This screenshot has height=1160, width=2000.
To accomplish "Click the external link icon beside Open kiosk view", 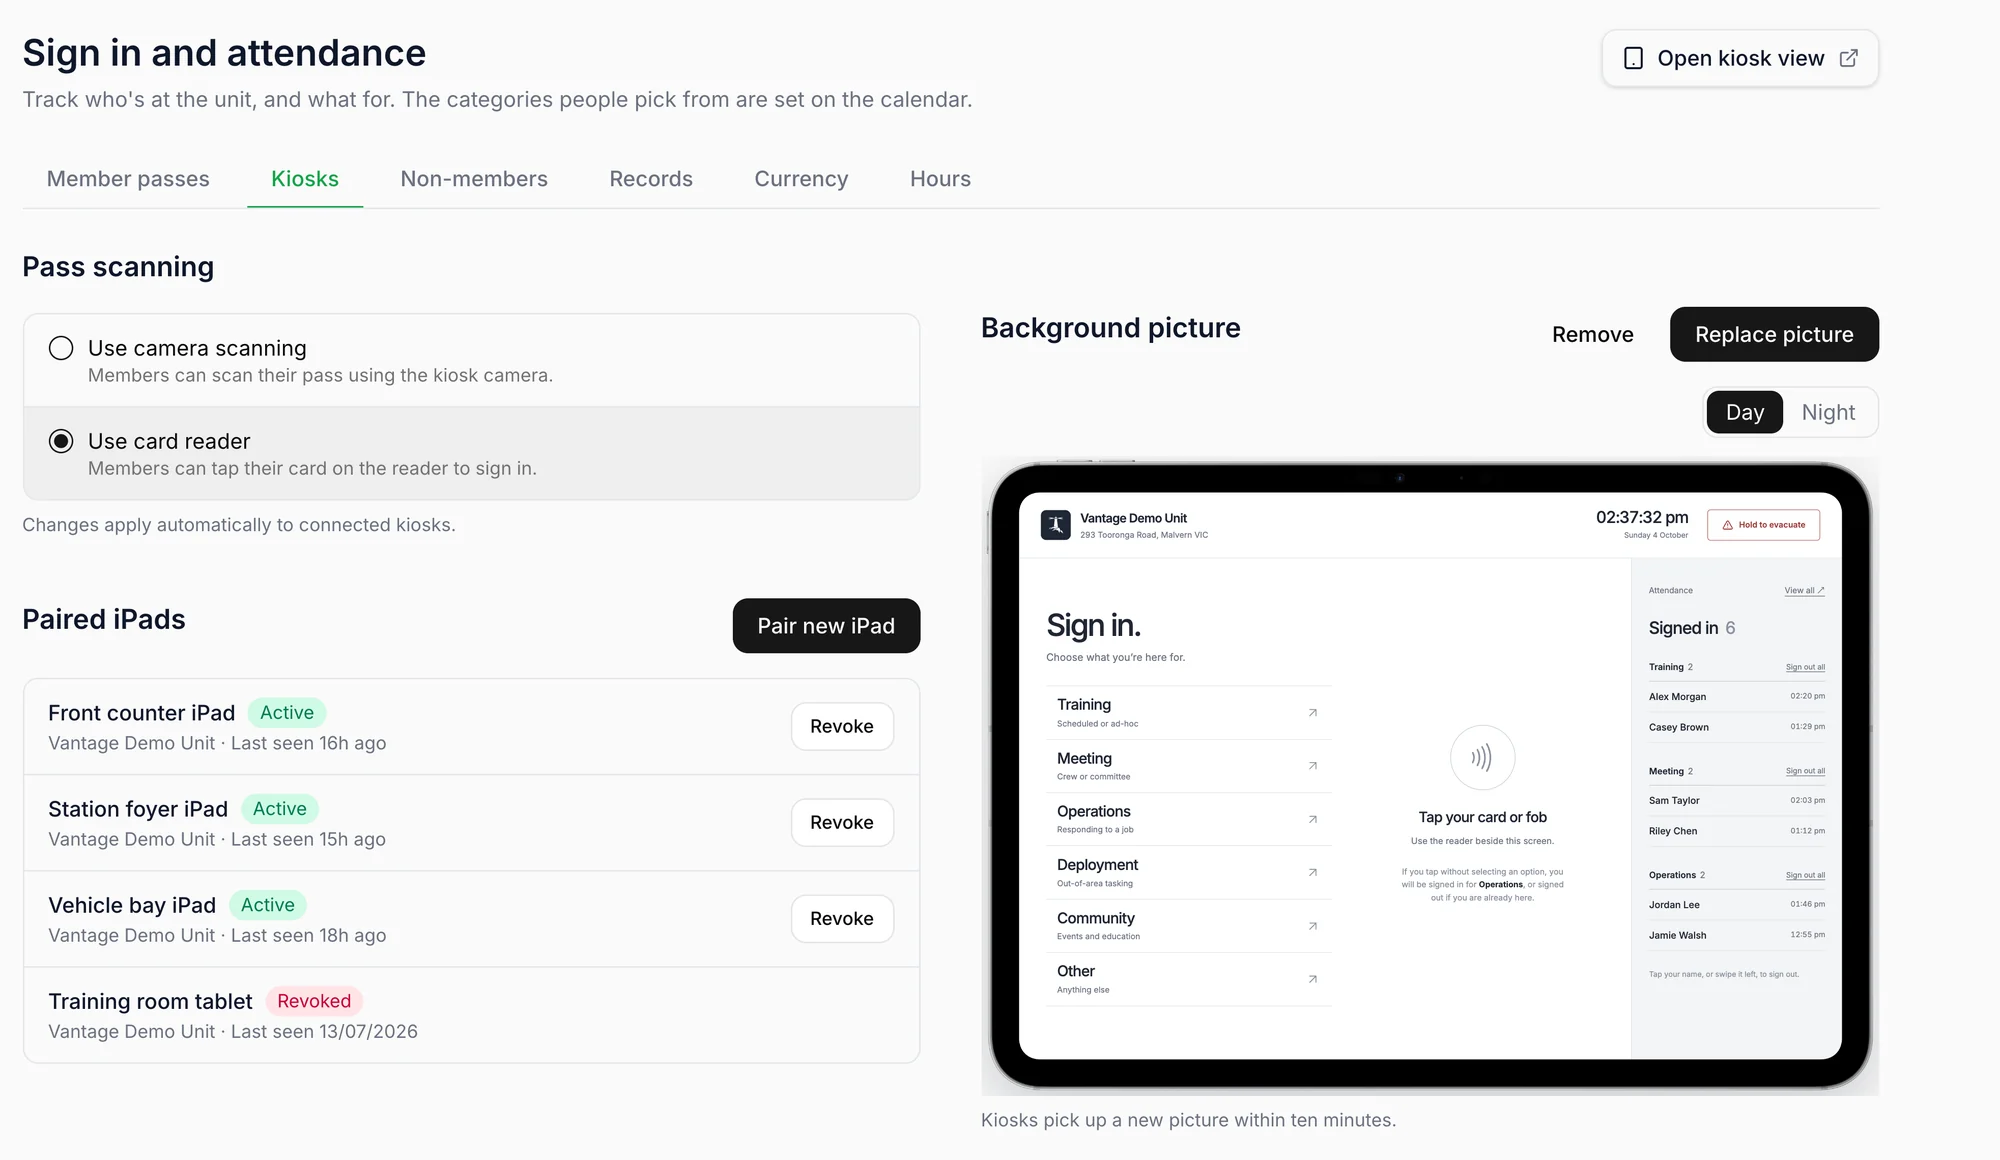I will (1849, 58).
